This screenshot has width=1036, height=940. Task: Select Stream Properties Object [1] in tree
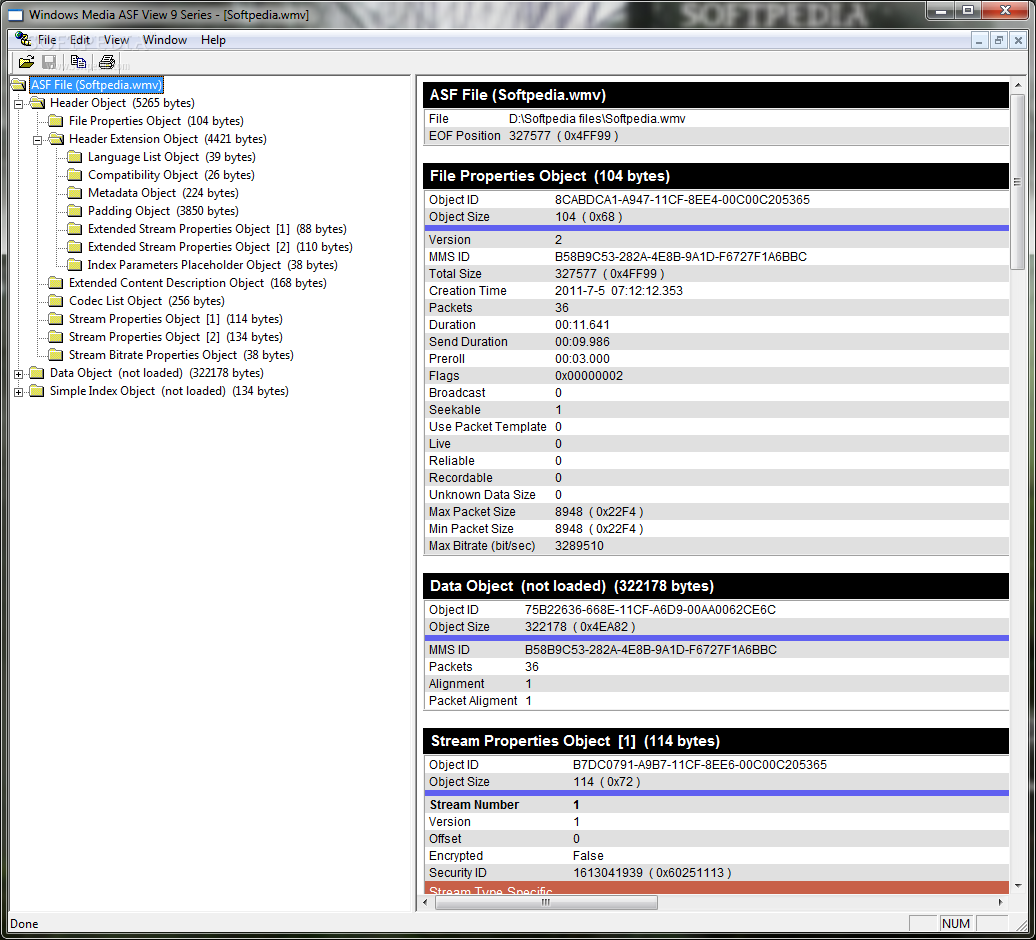click(x=176, y=319)
